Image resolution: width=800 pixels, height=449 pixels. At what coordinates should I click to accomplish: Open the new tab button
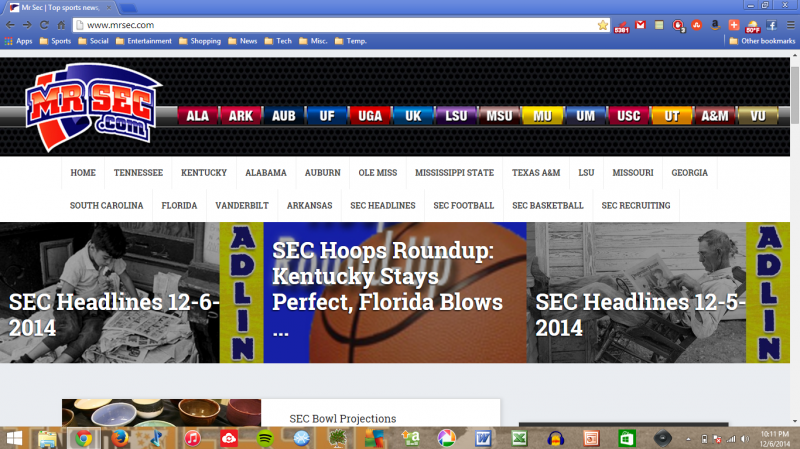(128, 8)
